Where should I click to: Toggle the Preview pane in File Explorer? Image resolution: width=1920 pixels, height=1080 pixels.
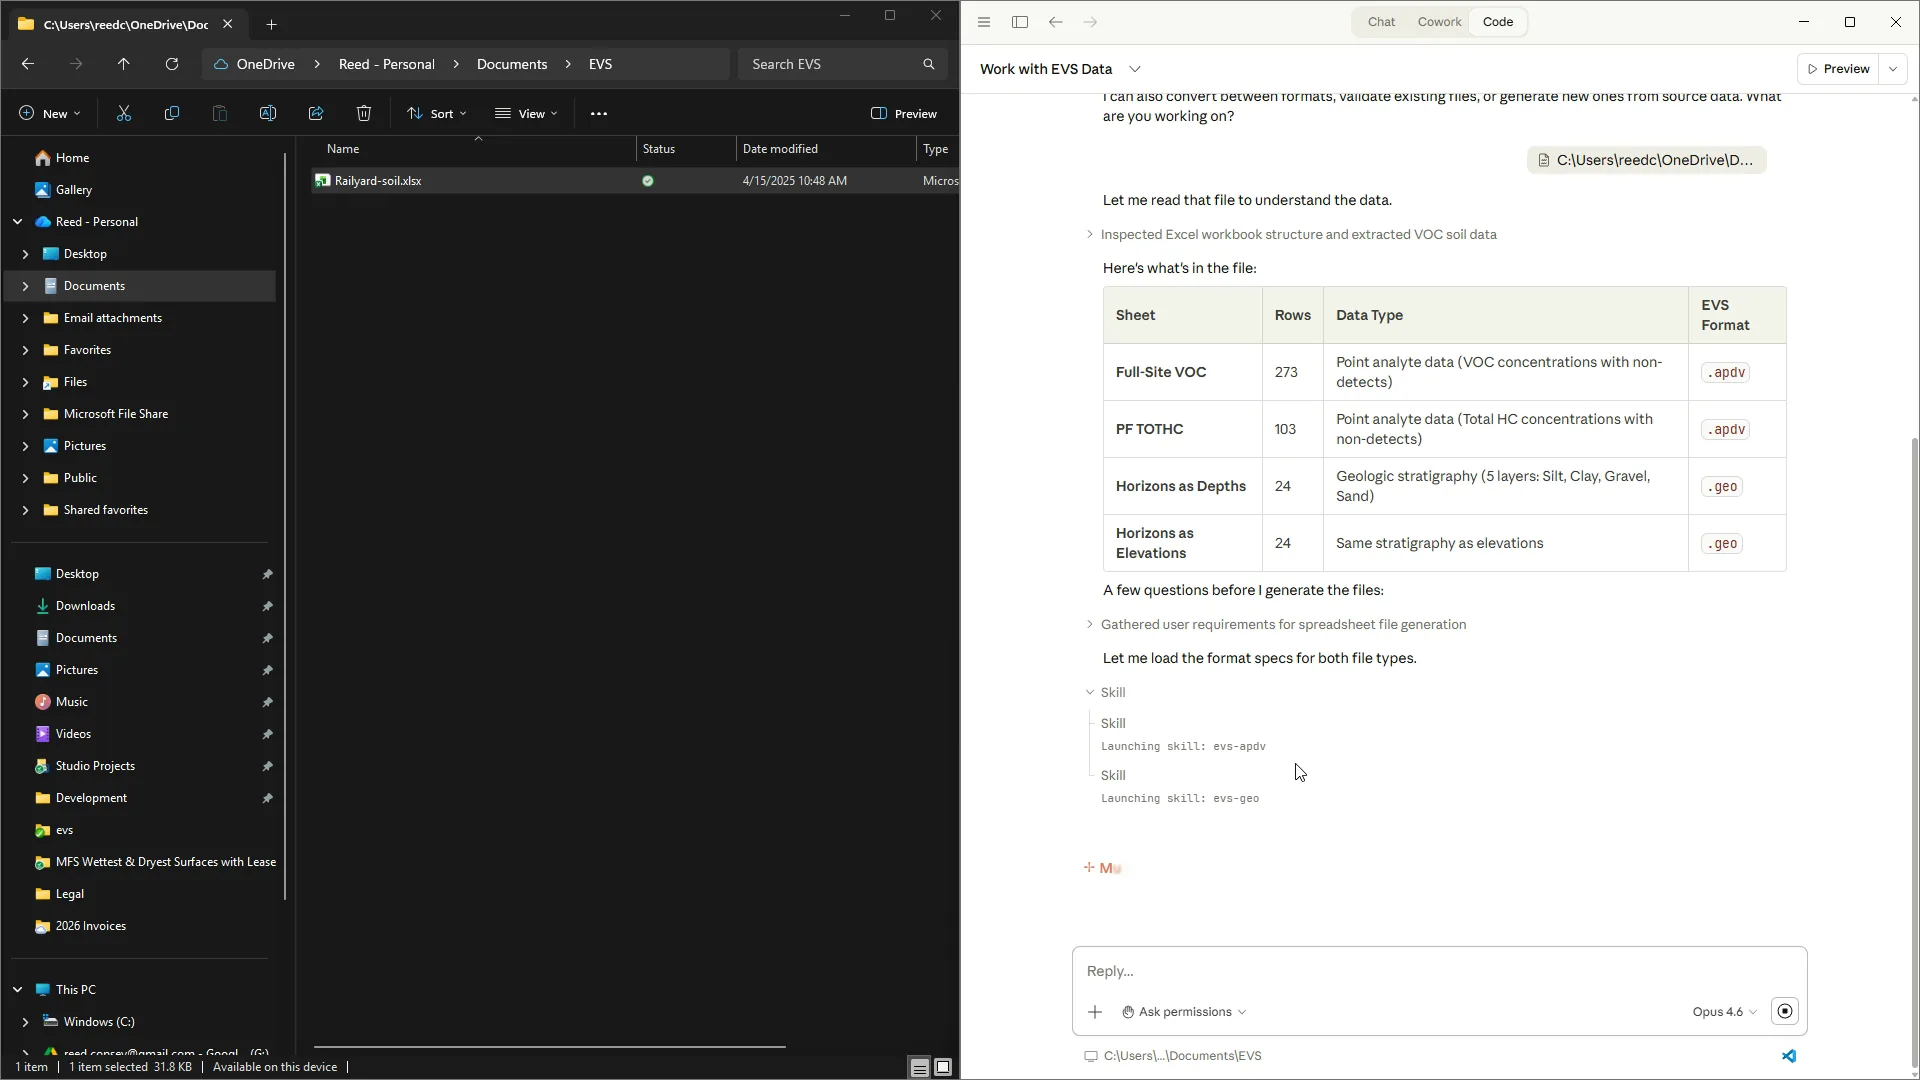(904, 113)
